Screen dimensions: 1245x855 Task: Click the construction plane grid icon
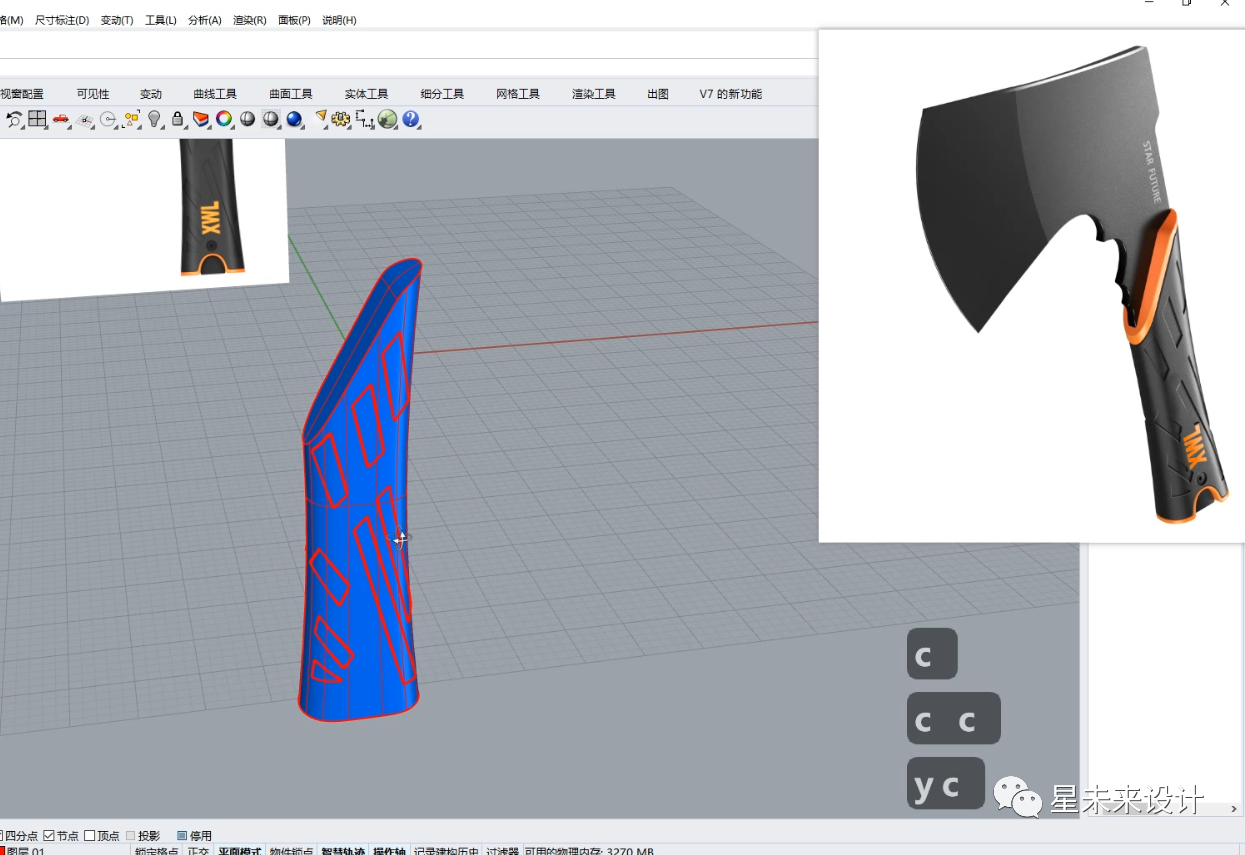point(85,119)
